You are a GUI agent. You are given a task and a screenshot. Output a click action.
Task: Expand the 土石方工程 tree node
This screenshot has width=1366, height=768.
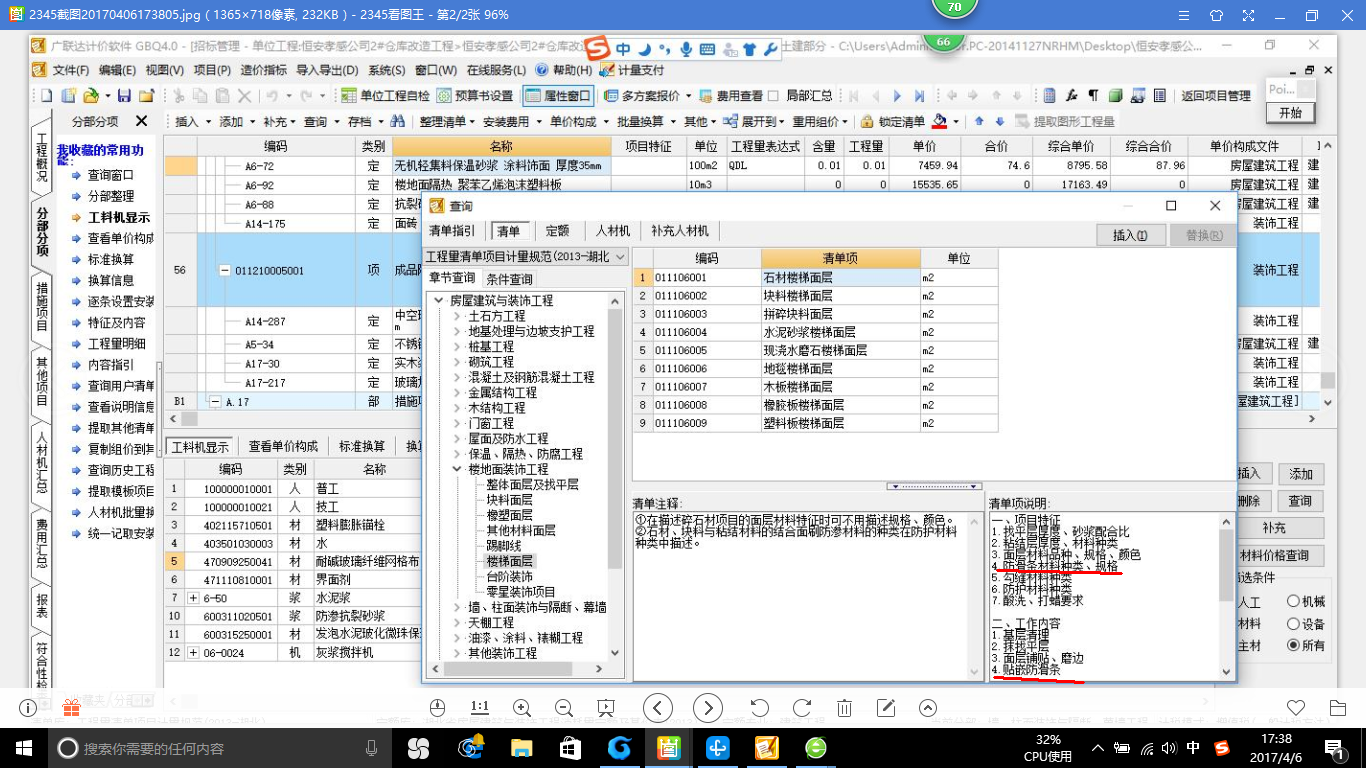point(456,316)
